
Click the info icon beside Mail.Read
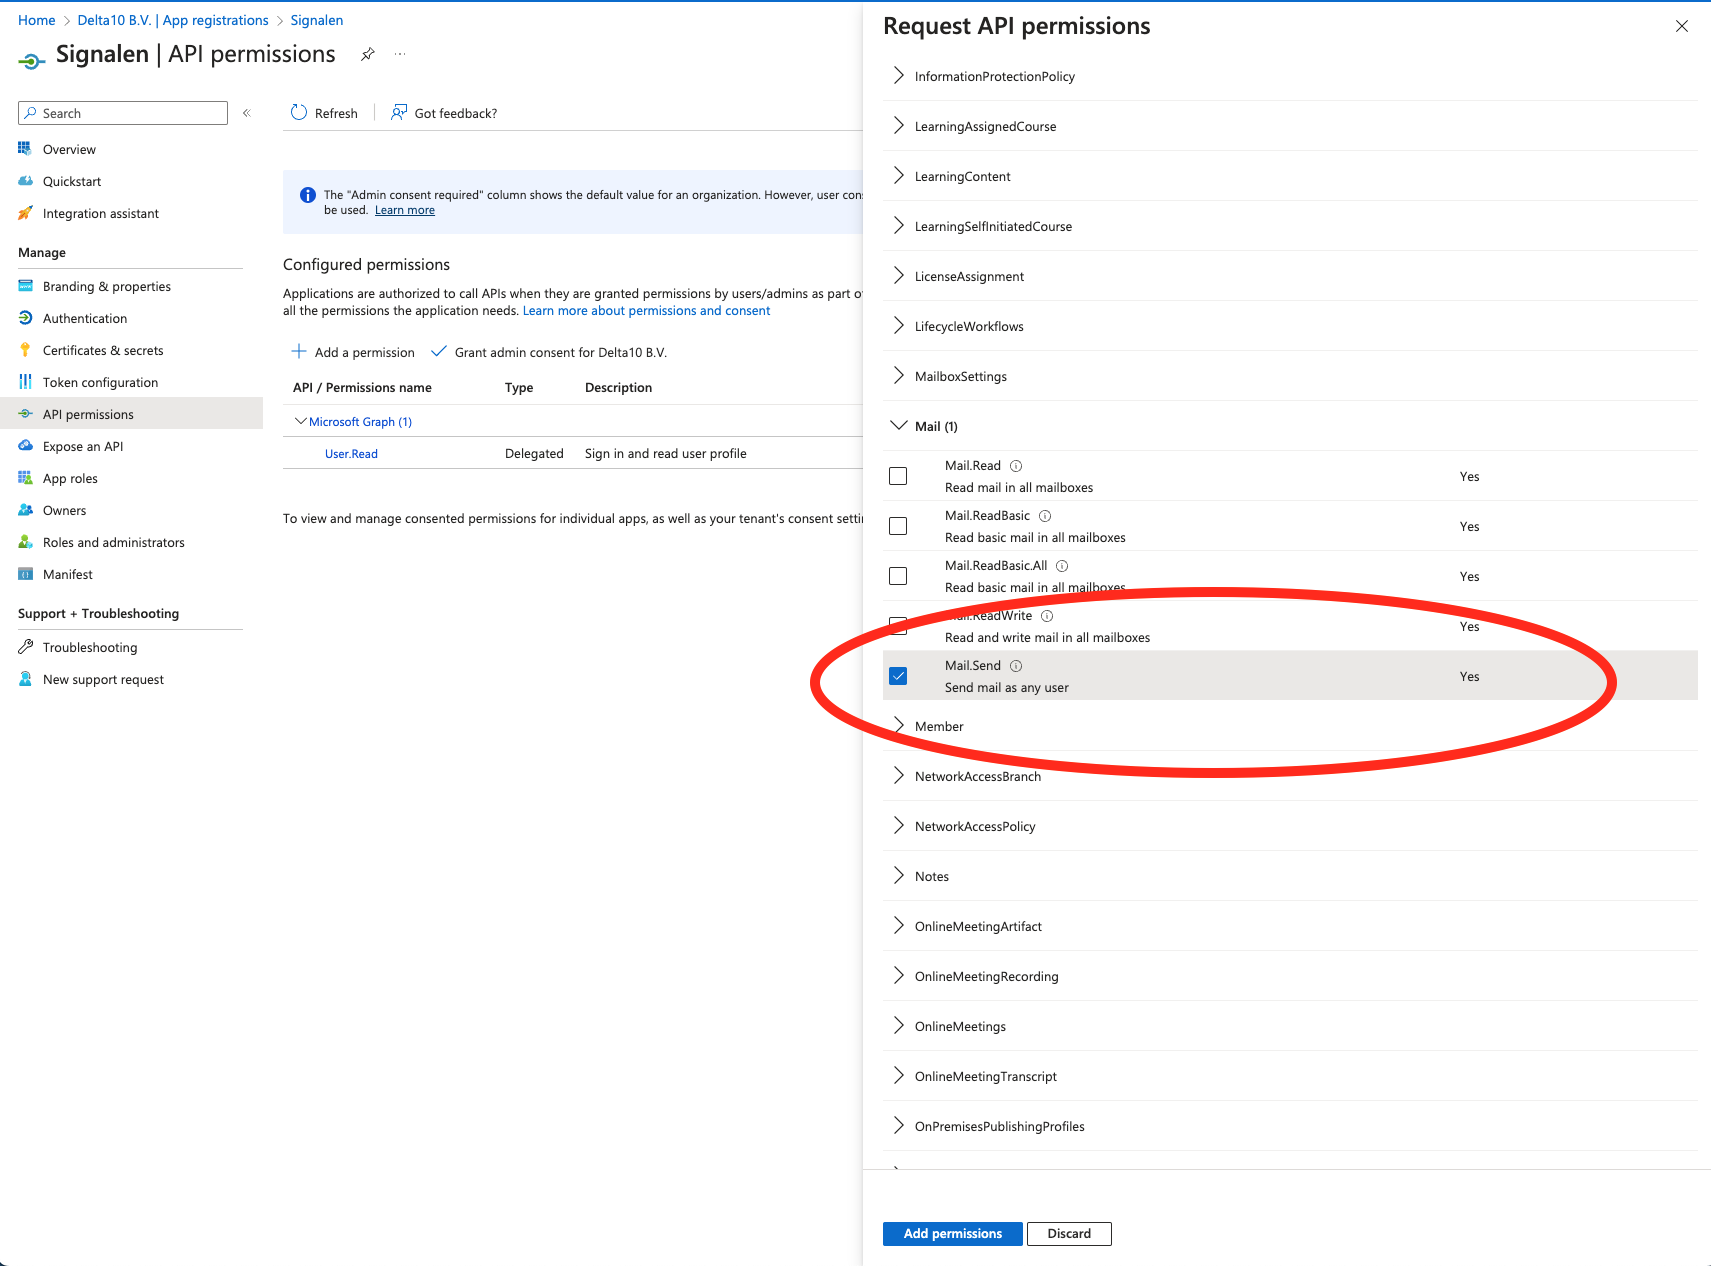pyautogui.click(x=1016, y=466)
